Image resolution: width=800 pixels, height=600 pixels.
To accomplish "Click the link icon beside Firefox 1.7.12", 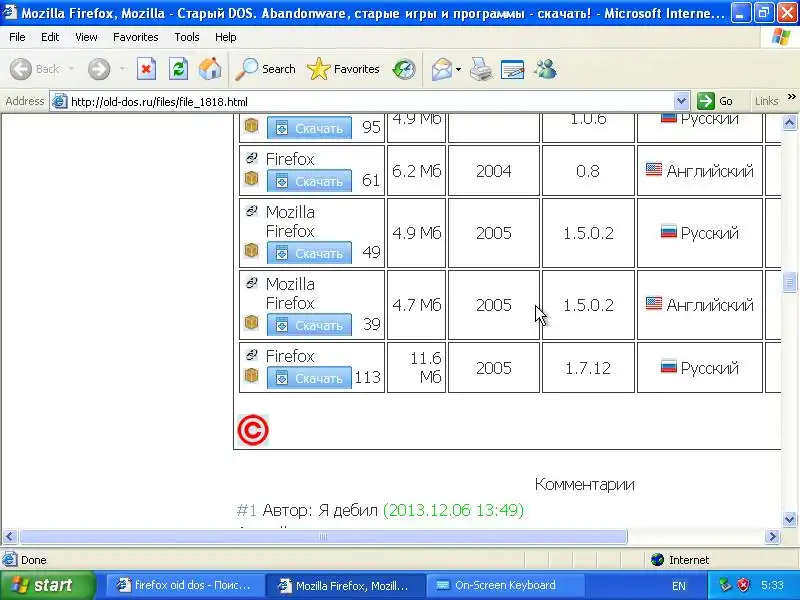I will 251,354.
